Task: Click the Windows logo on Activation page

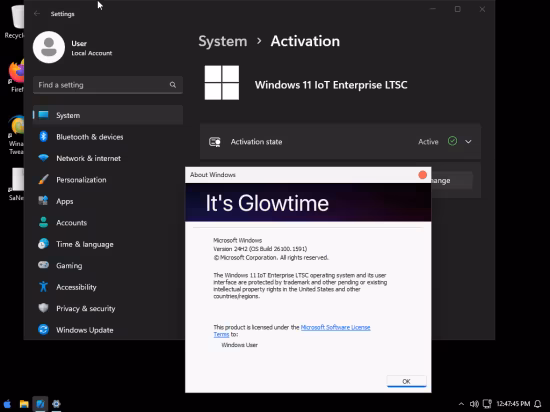Action: 222,82
